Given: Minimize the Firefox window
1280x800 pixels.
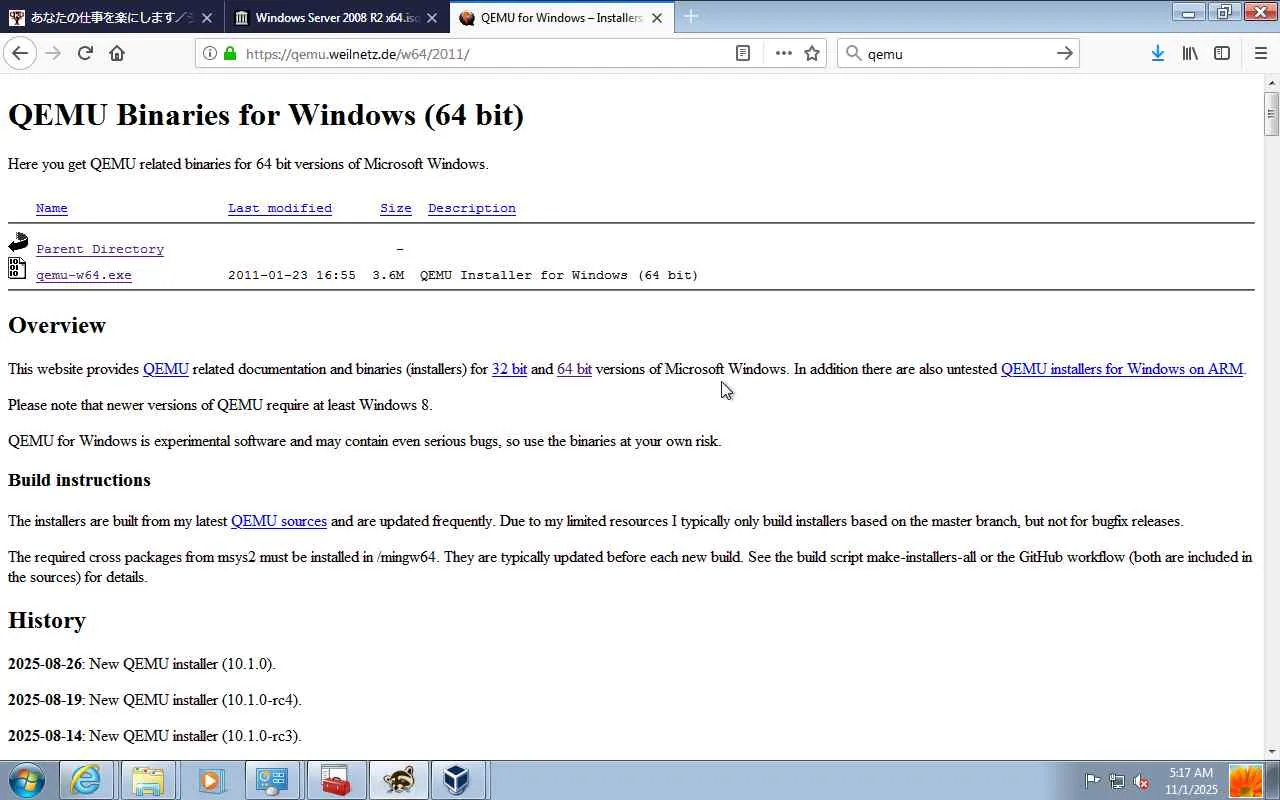Looking at the screenshot, I should tap(1189, 12).
